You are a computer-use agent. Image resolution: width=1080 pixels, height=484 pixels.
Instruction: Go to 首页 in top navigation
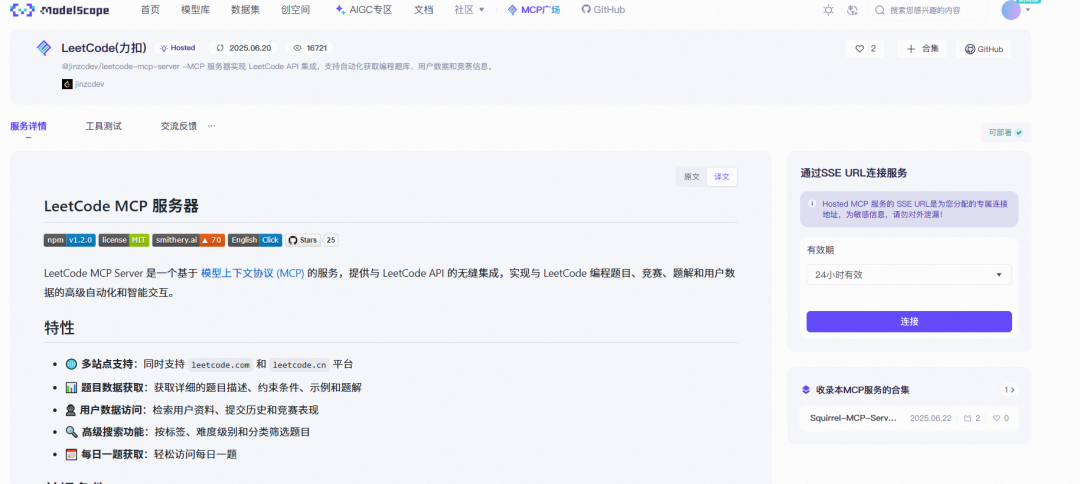point(149,10)
